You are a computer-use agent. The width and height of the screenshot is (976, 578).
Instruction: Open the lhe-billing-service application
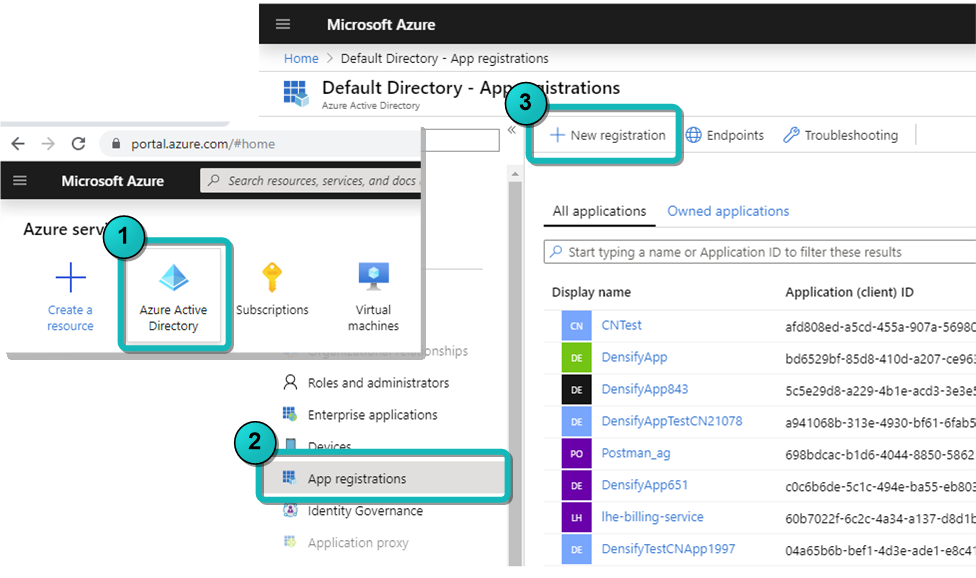[652, 517]
